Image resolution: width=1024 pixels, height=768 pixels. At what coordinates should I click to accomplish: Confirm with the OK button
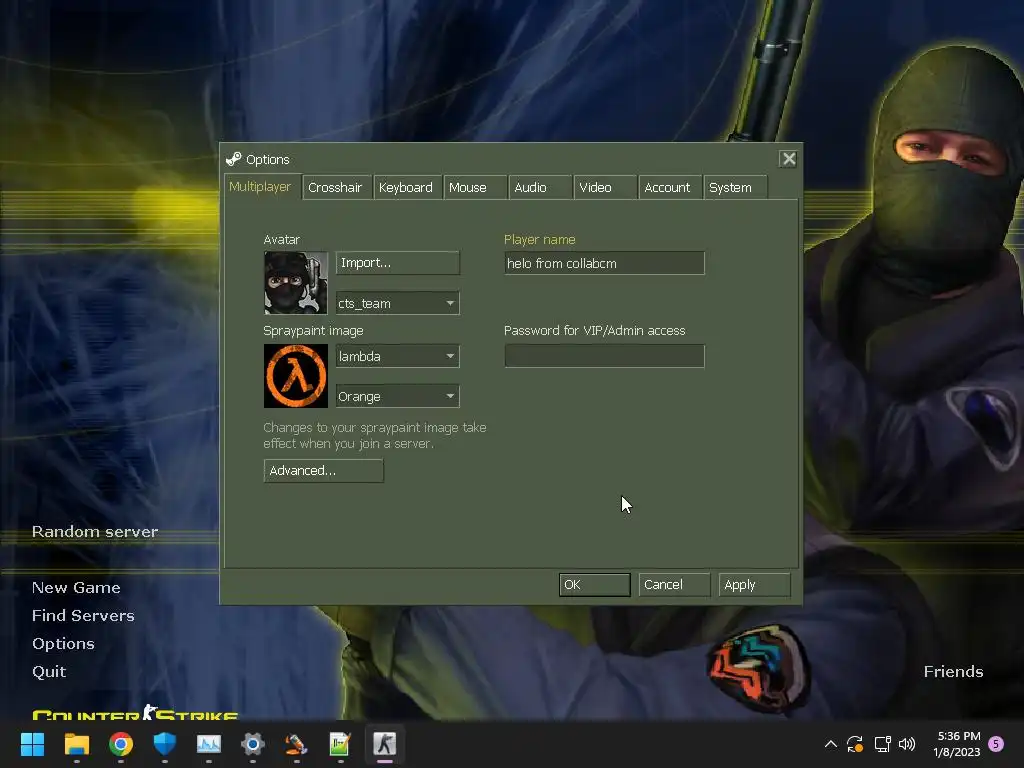594,584
